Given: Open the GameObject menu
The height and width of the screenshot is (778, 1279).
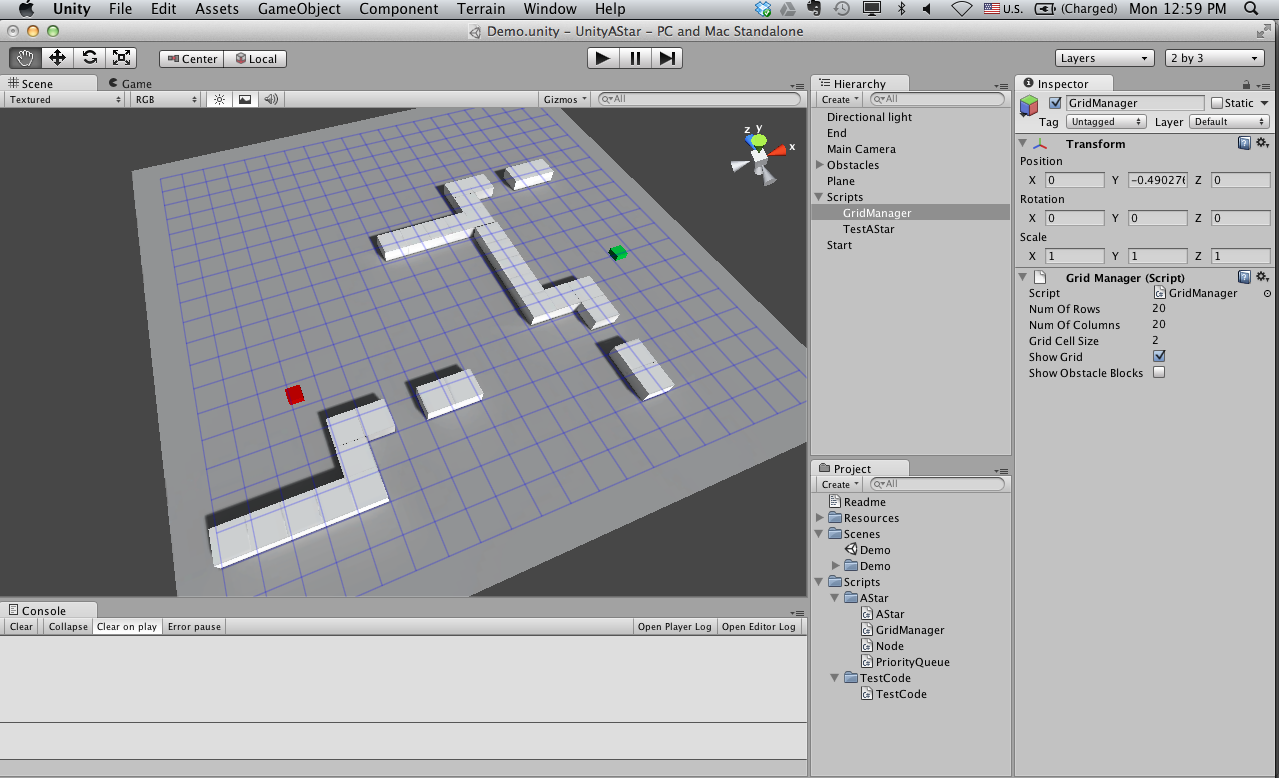Looking at the screenshot, I should pos(299,9).
